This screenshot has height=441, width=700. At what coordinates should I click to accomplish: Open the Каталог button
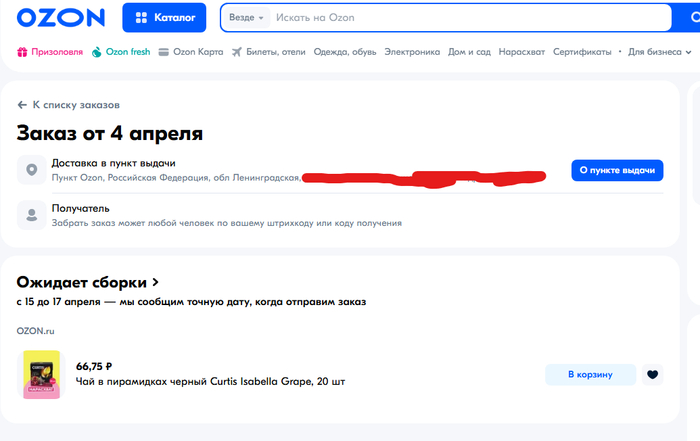[164, 17]
